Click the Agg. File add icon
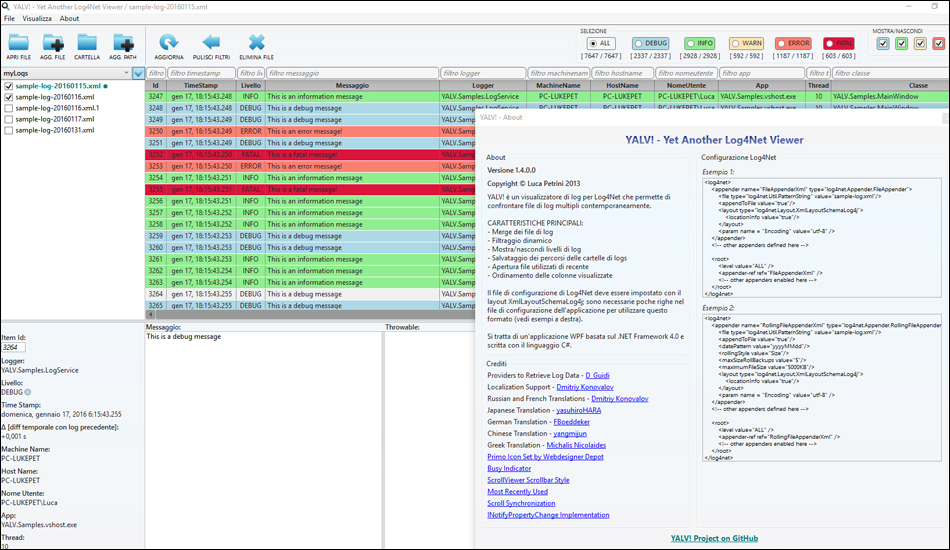Screen dimensions: 950x550 pyautogui.click(x=53, y=42)
